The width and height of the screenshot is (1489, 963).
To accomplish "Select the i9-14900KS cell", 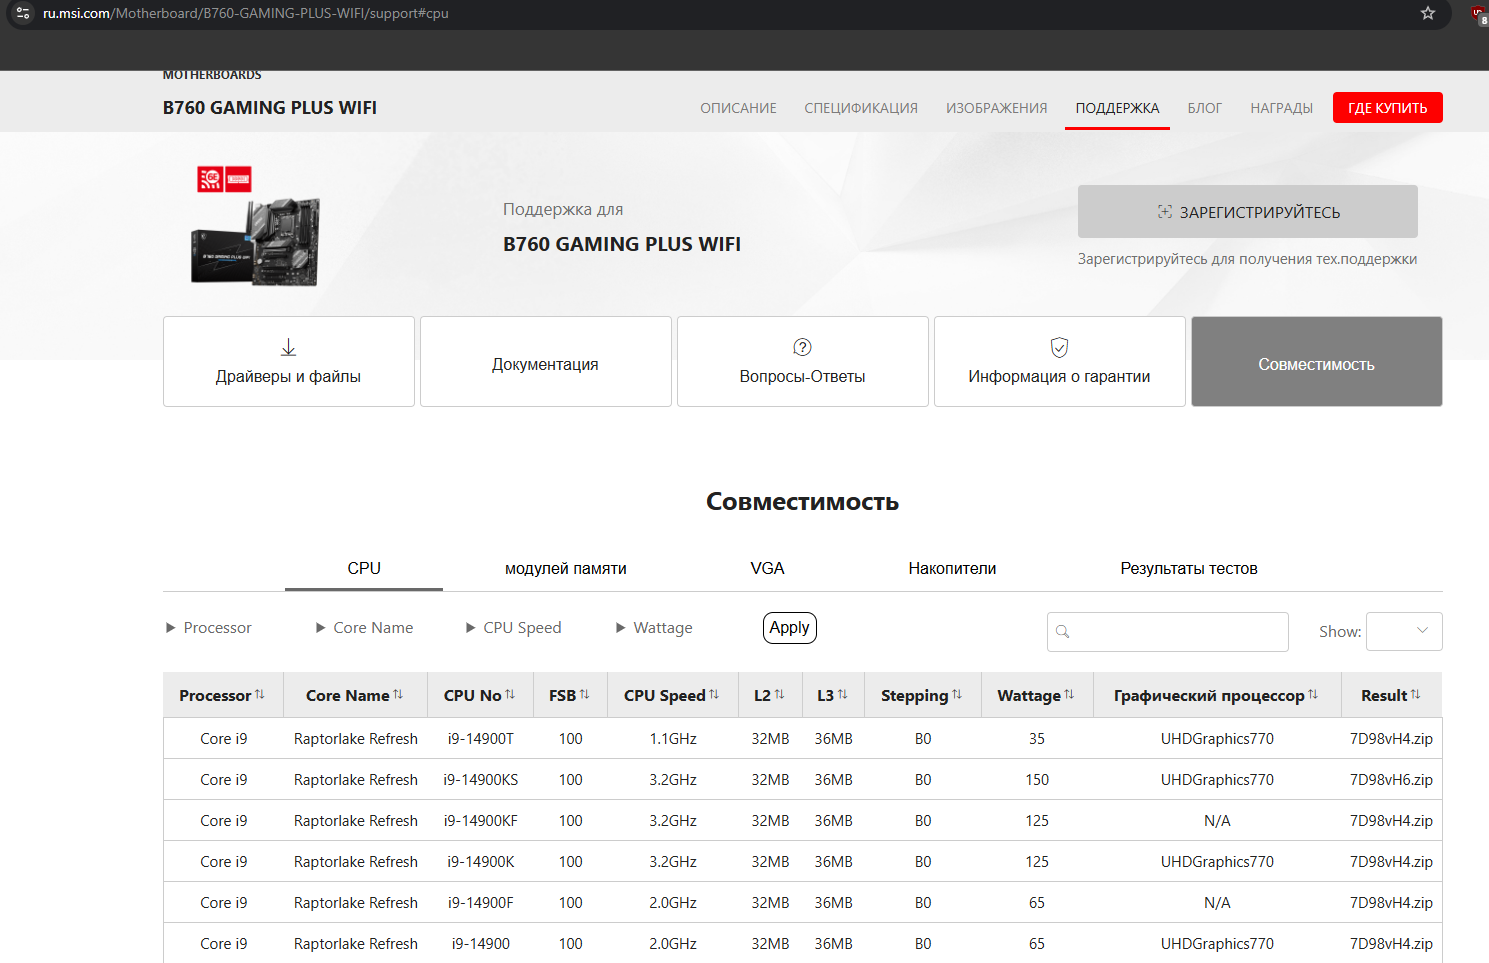I will pyautogui.click(x=481, y=780).
